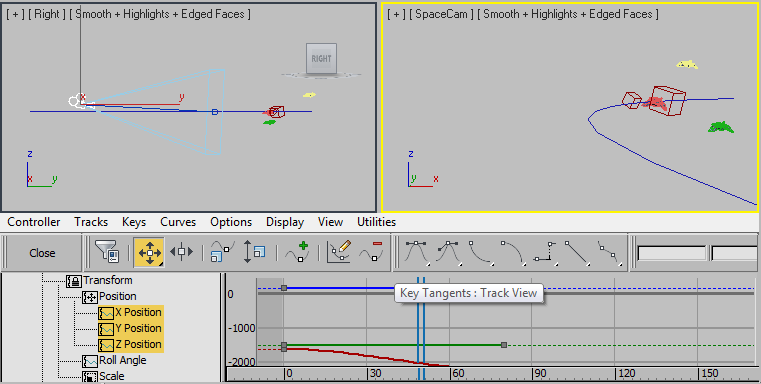
Task: Open the SpaceCam viewport label menu
Action: click(x=442, y=14)
